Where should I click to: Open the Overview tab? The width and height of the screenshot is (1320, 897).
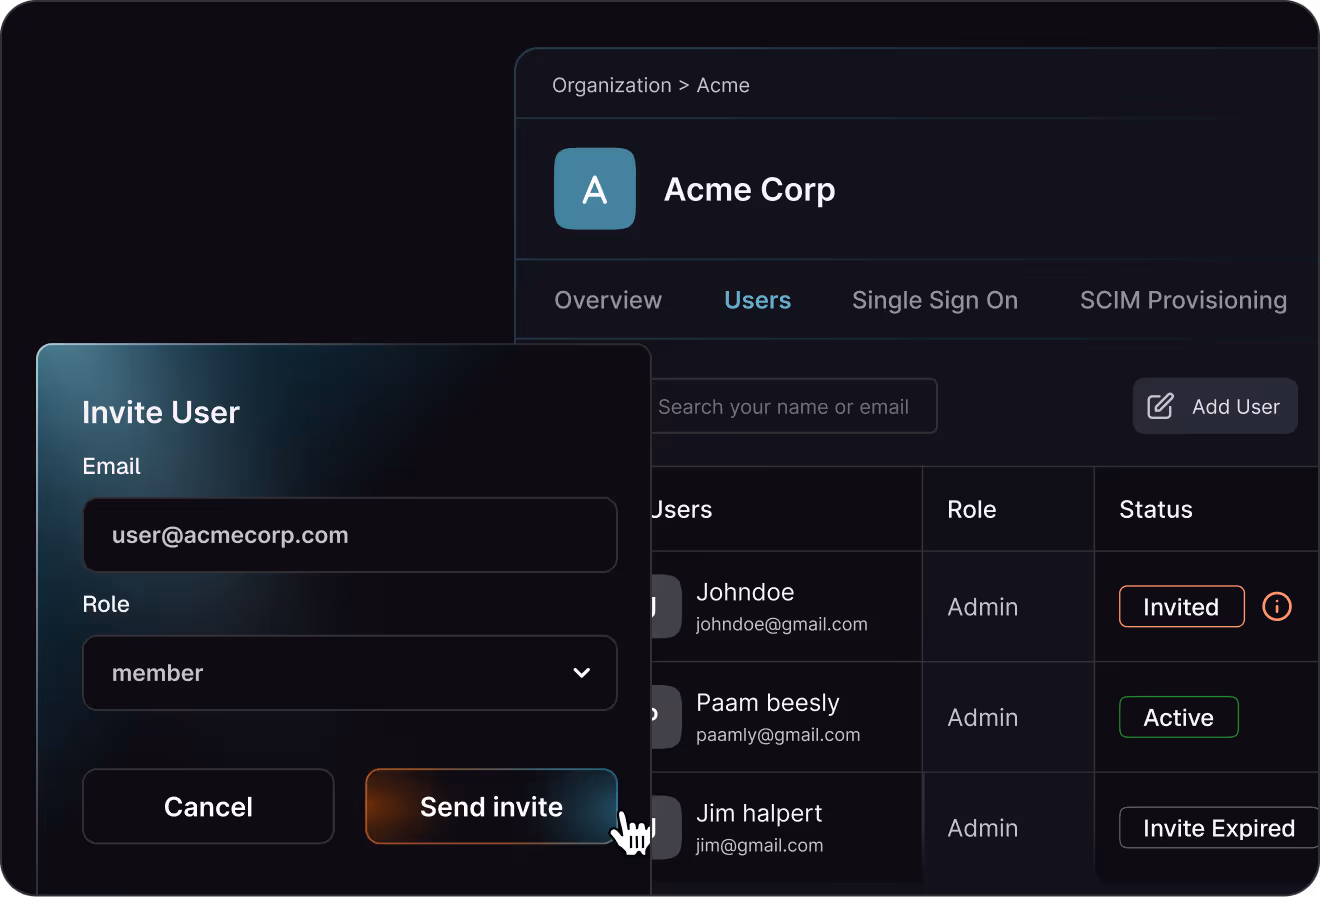[608, 300]
